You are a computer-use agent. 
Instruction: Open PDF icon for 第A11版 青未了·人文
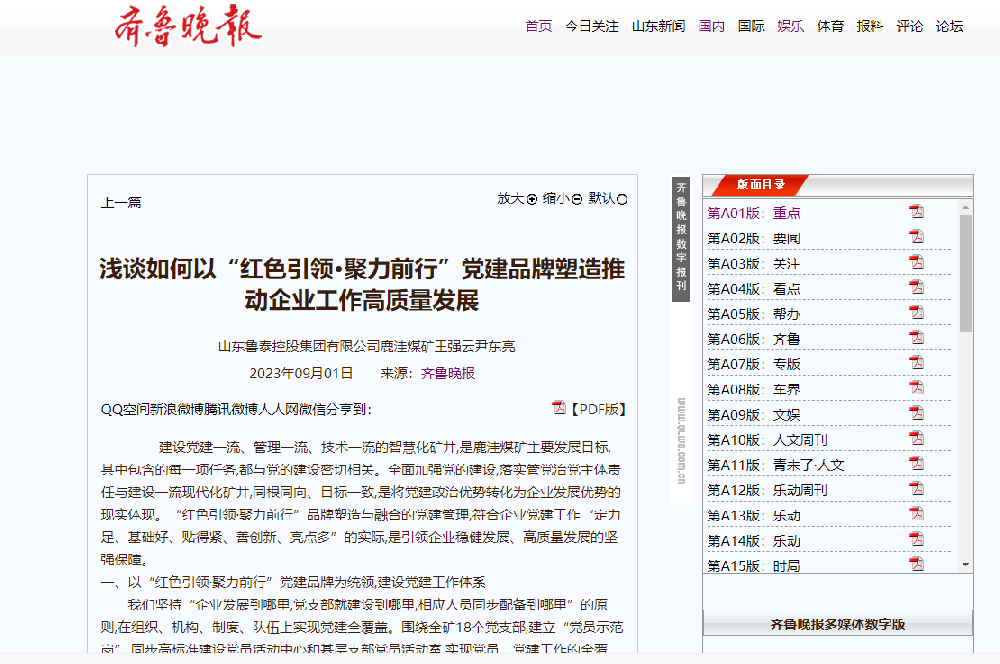[916, 464]
